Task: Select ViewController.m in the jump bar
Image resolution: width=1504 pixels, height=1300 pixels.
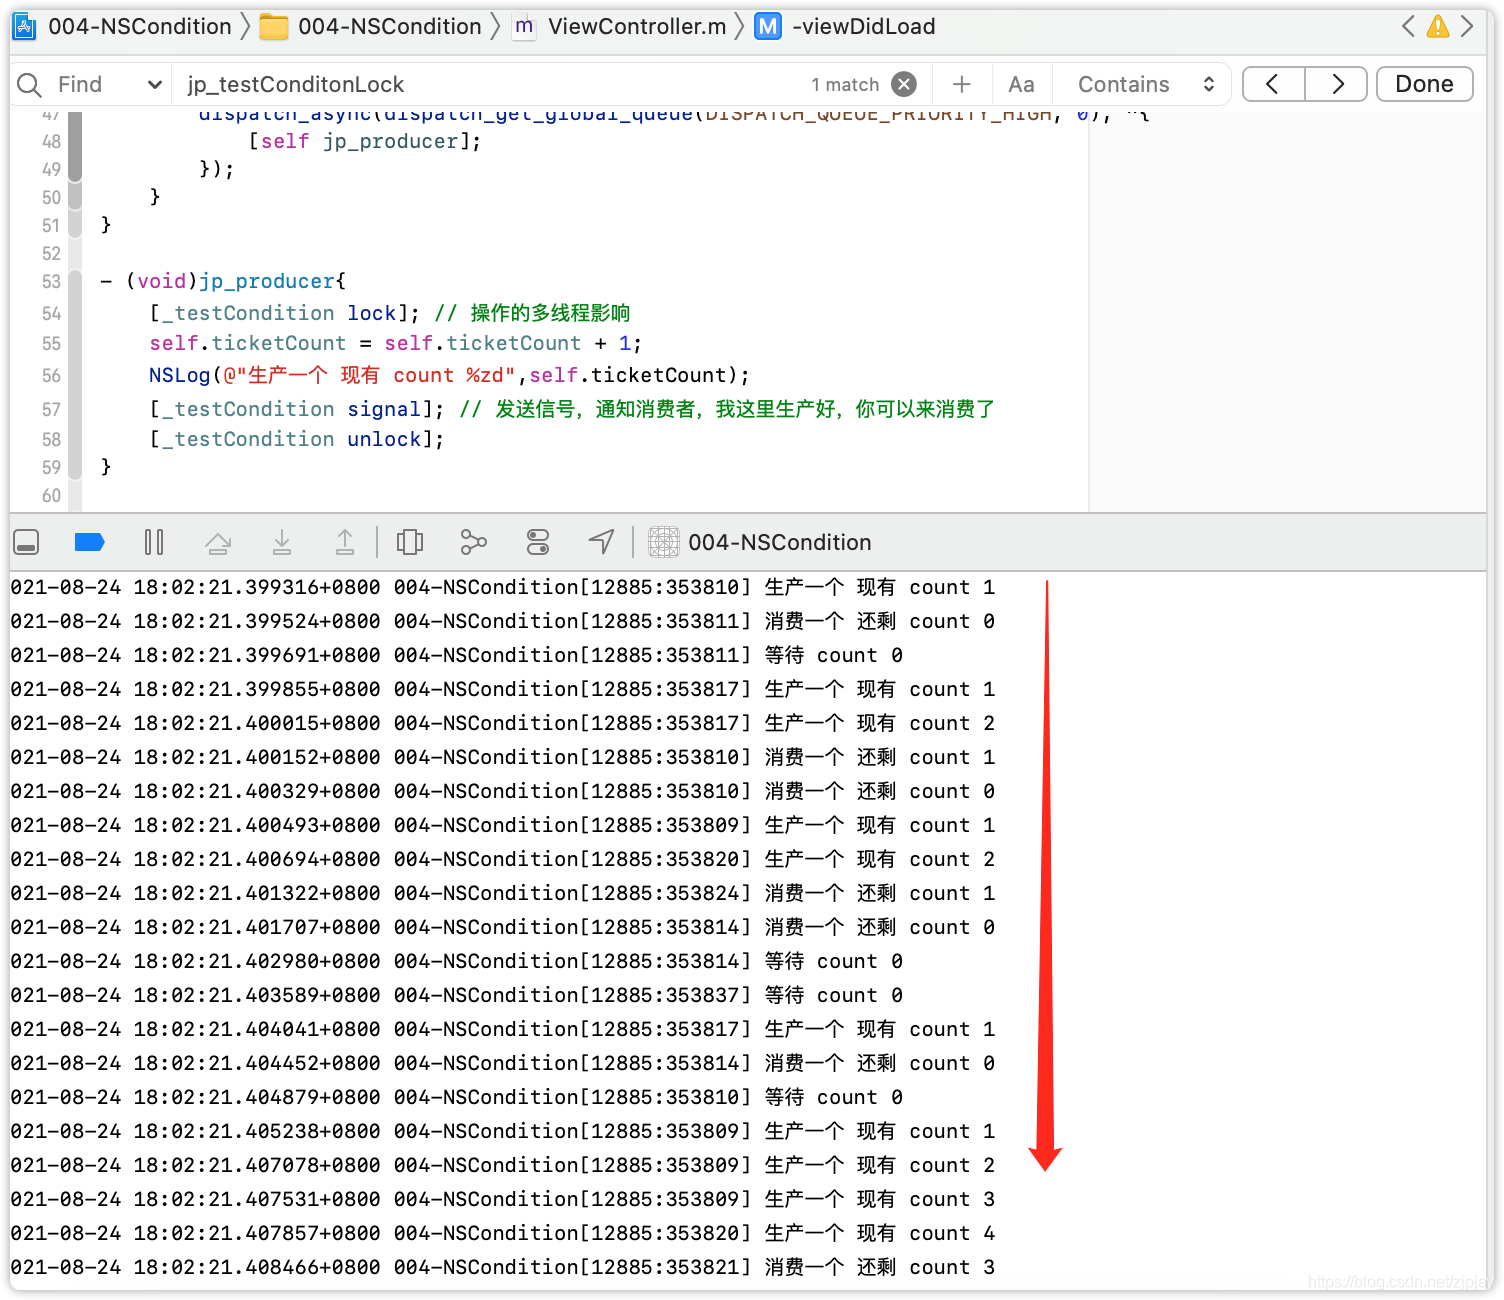Action: point(620,27)
